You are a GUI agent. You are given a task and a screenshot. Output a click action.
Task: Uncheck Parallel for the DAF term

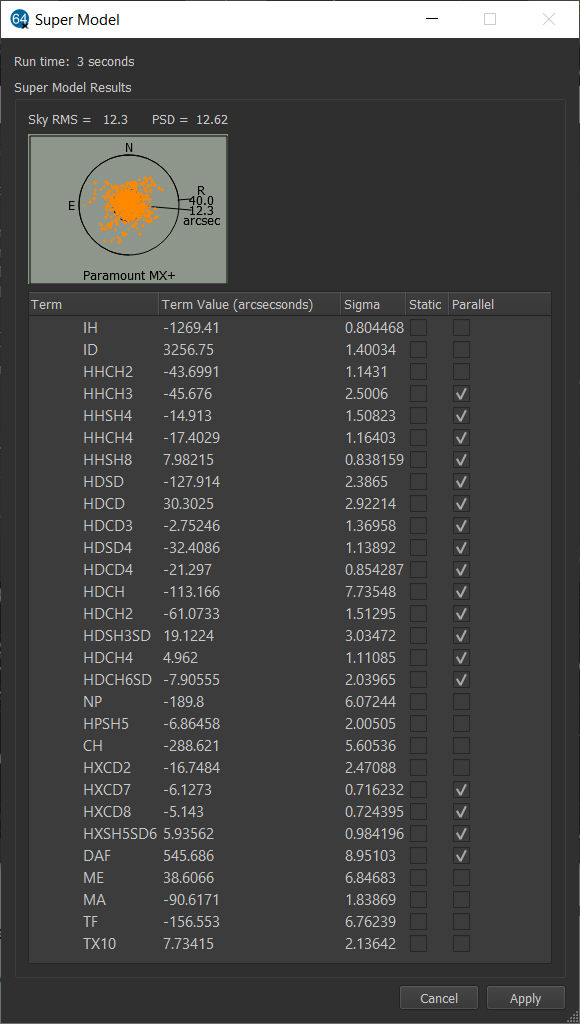(462, 856)
